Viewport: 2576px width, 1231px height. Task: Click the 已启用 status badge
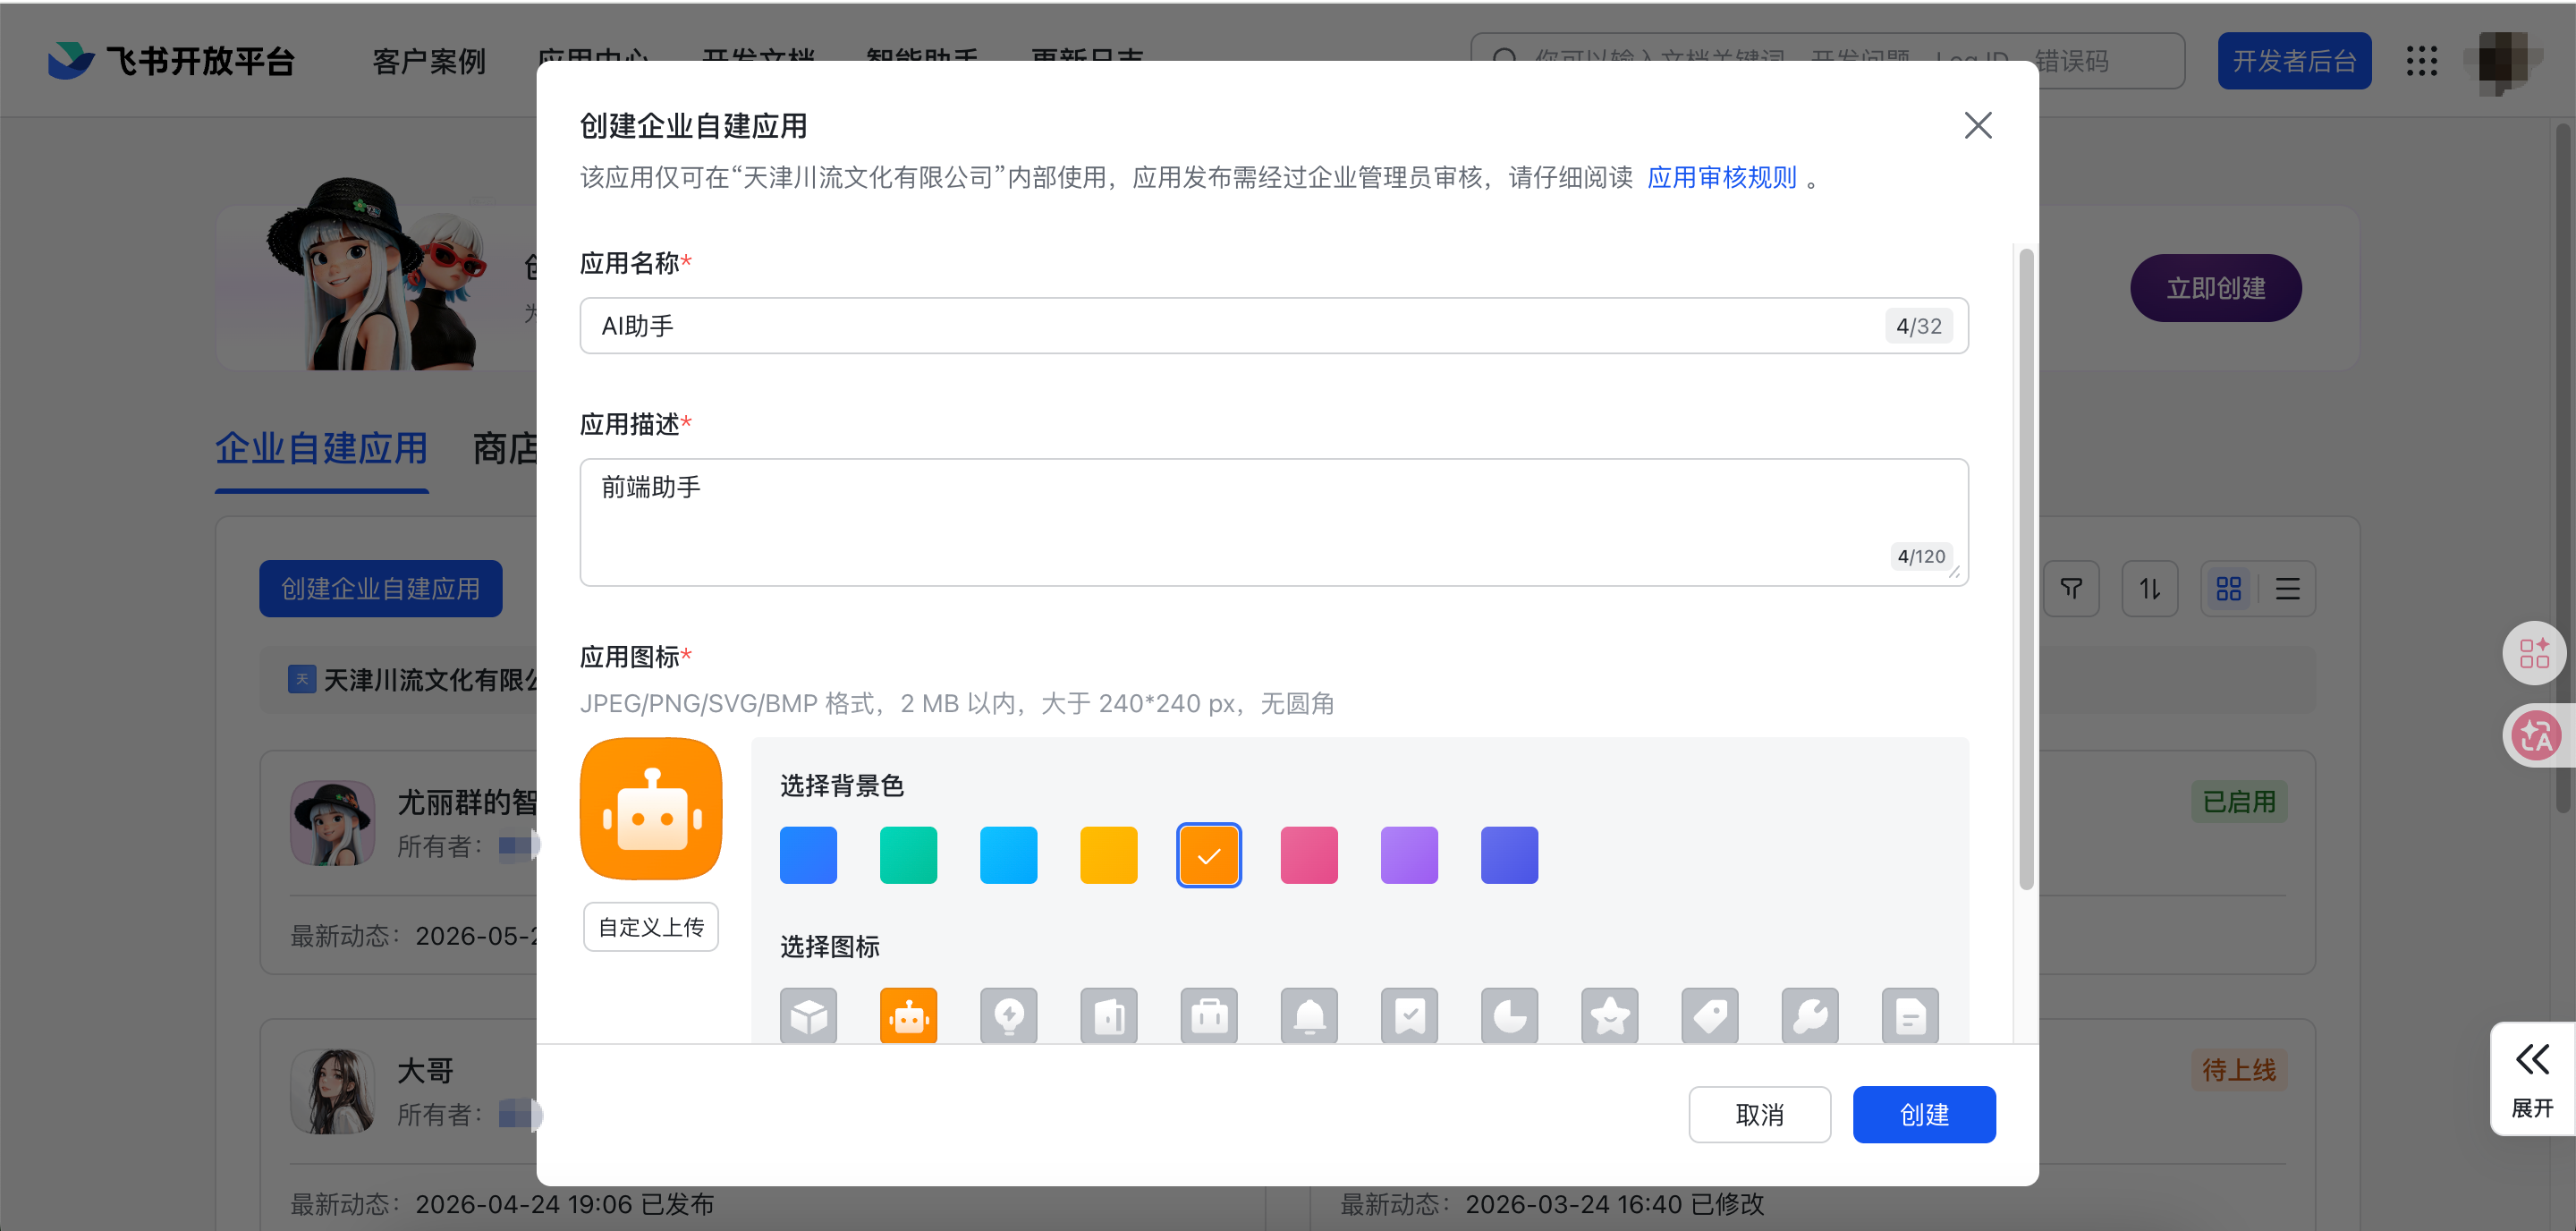(x=2239, y=802)
